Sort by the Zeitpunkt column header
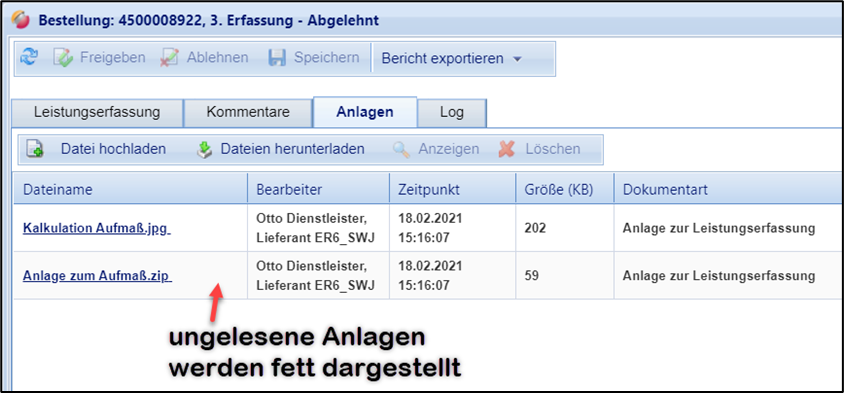This screenshot has height=393, width=844. pos(453,189)
